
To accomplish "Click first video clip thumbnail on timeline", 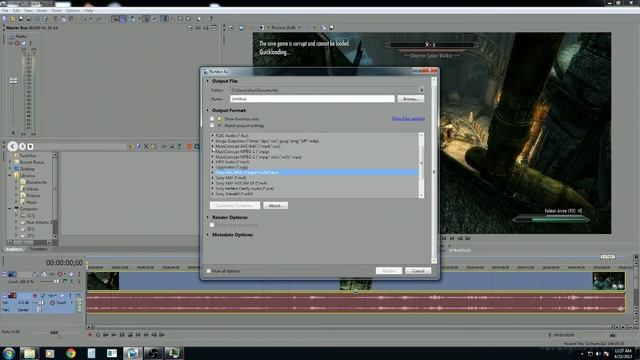I will (x=103, y=281).
